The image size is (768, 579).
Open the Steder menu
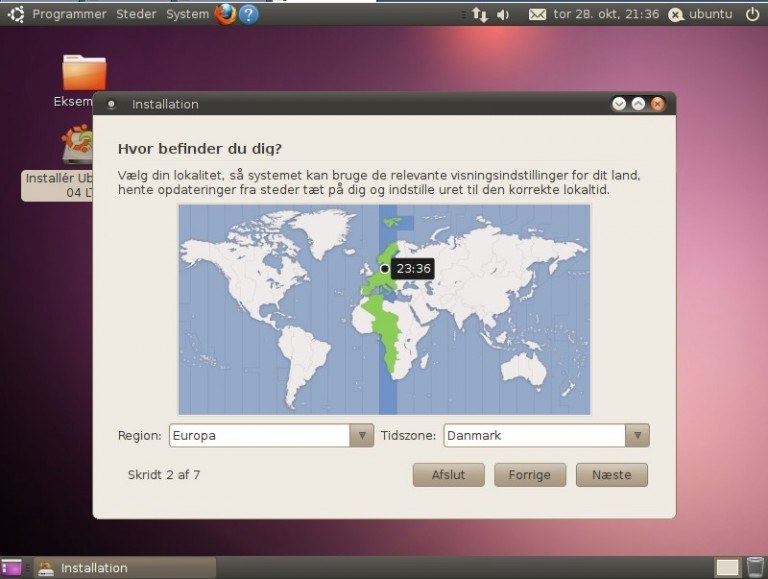(136, 14)
